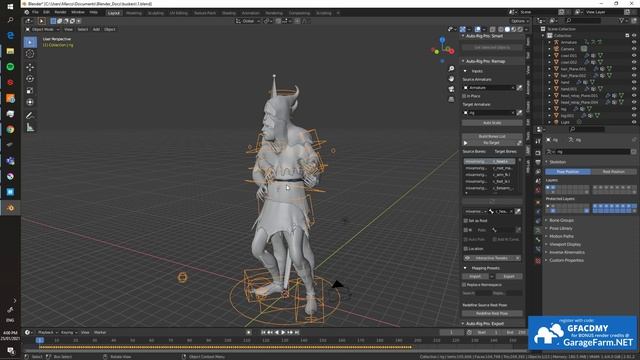
Task: Expand the Motion Paths panel
Action: tap(561, 236)
